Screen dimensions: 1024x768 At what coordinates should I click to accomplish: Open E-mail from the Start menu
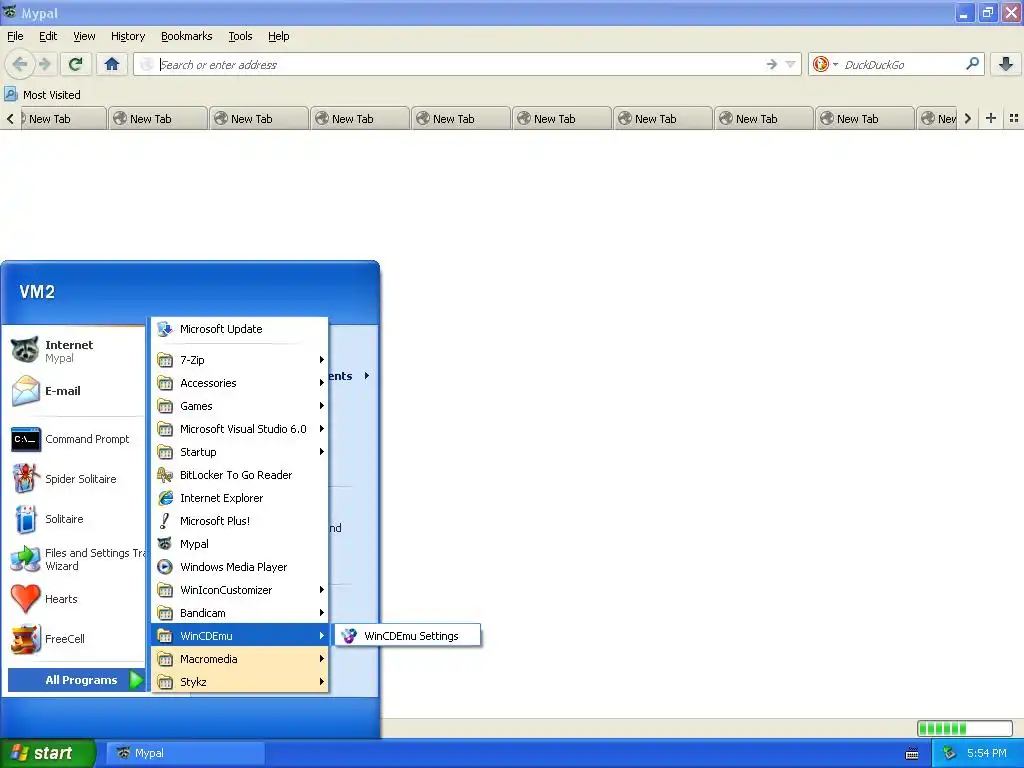click(x=75, y=391)
